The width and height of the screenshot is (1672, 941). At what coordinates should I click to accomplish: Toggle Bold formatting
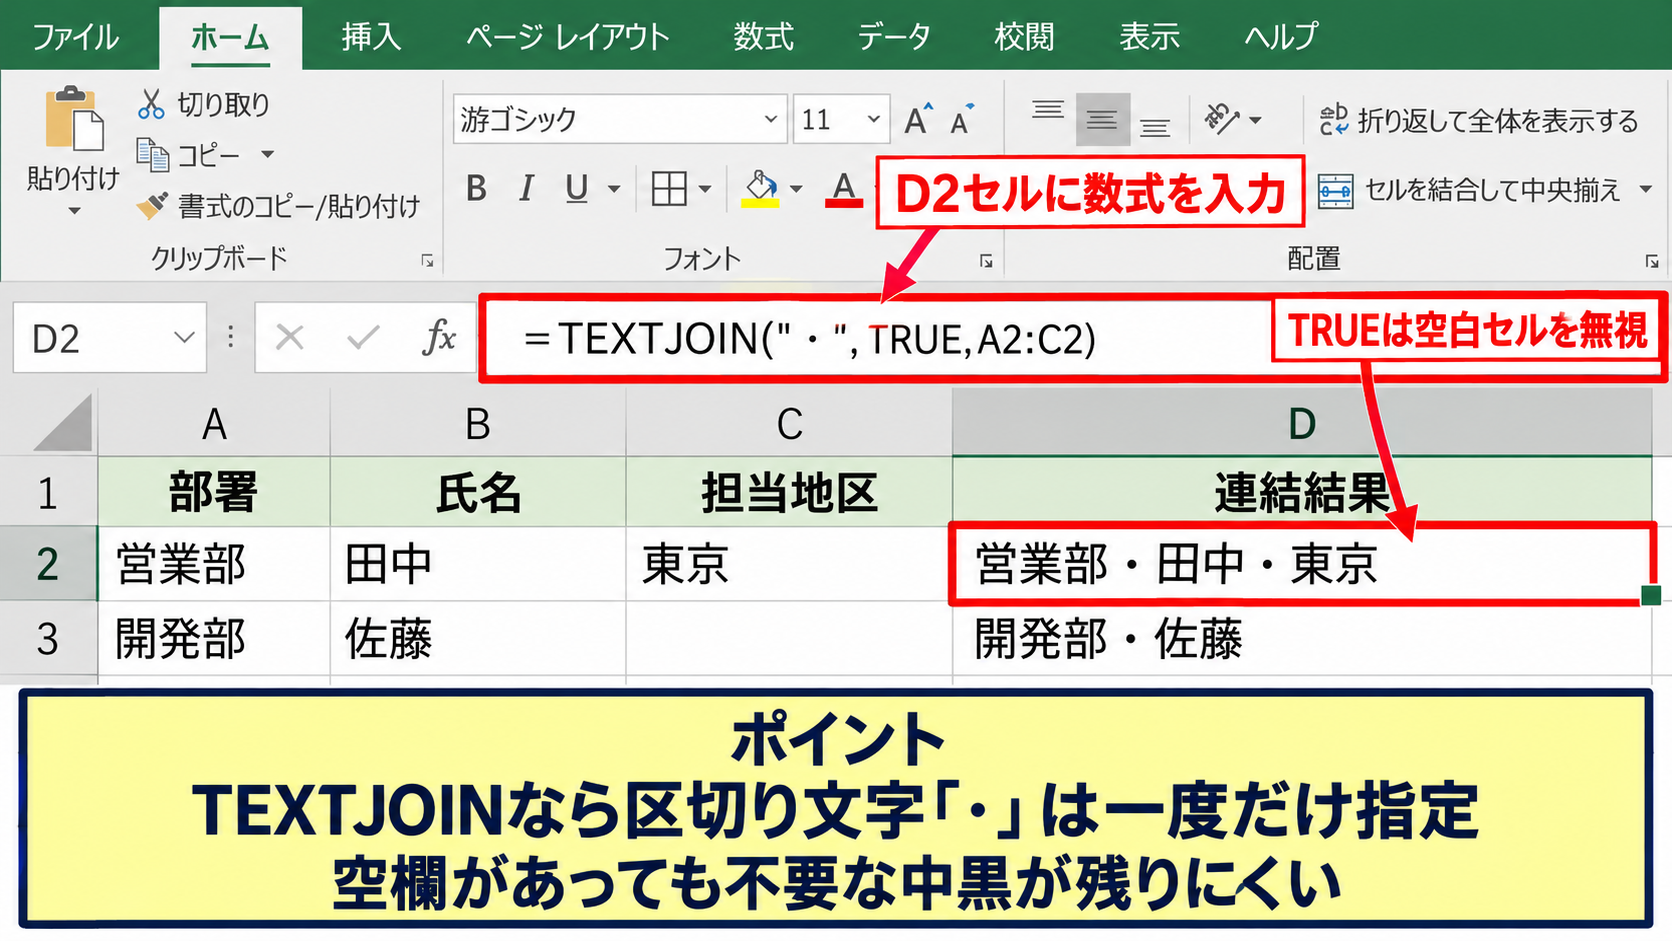pyautogui.click(x=476, y=188)
